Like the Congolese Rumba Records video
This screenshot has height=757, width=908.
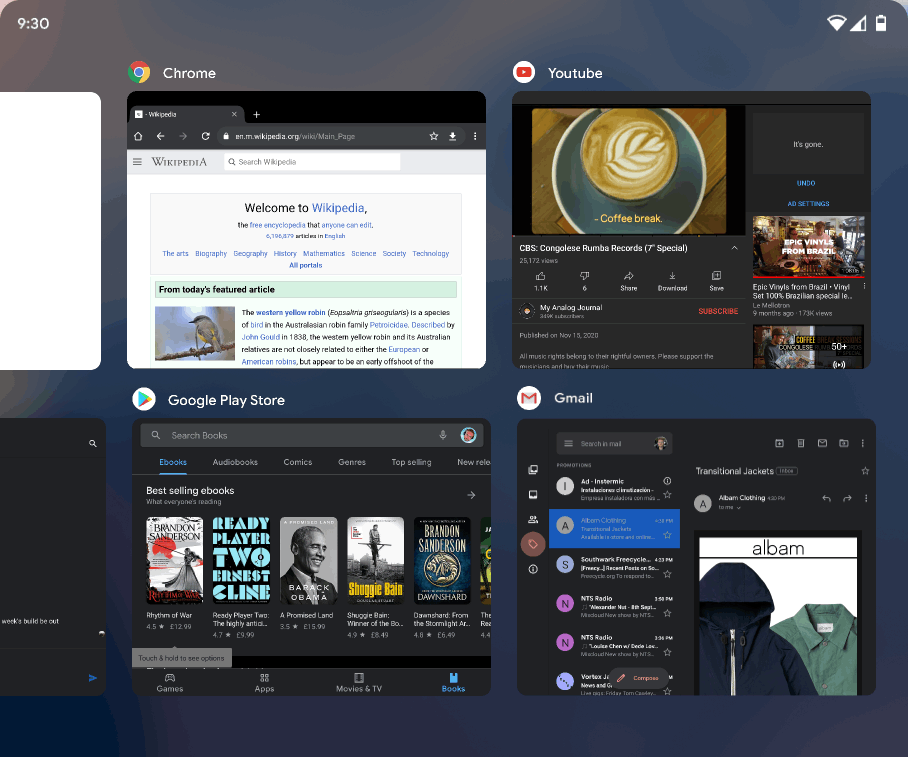coord(541,280)
